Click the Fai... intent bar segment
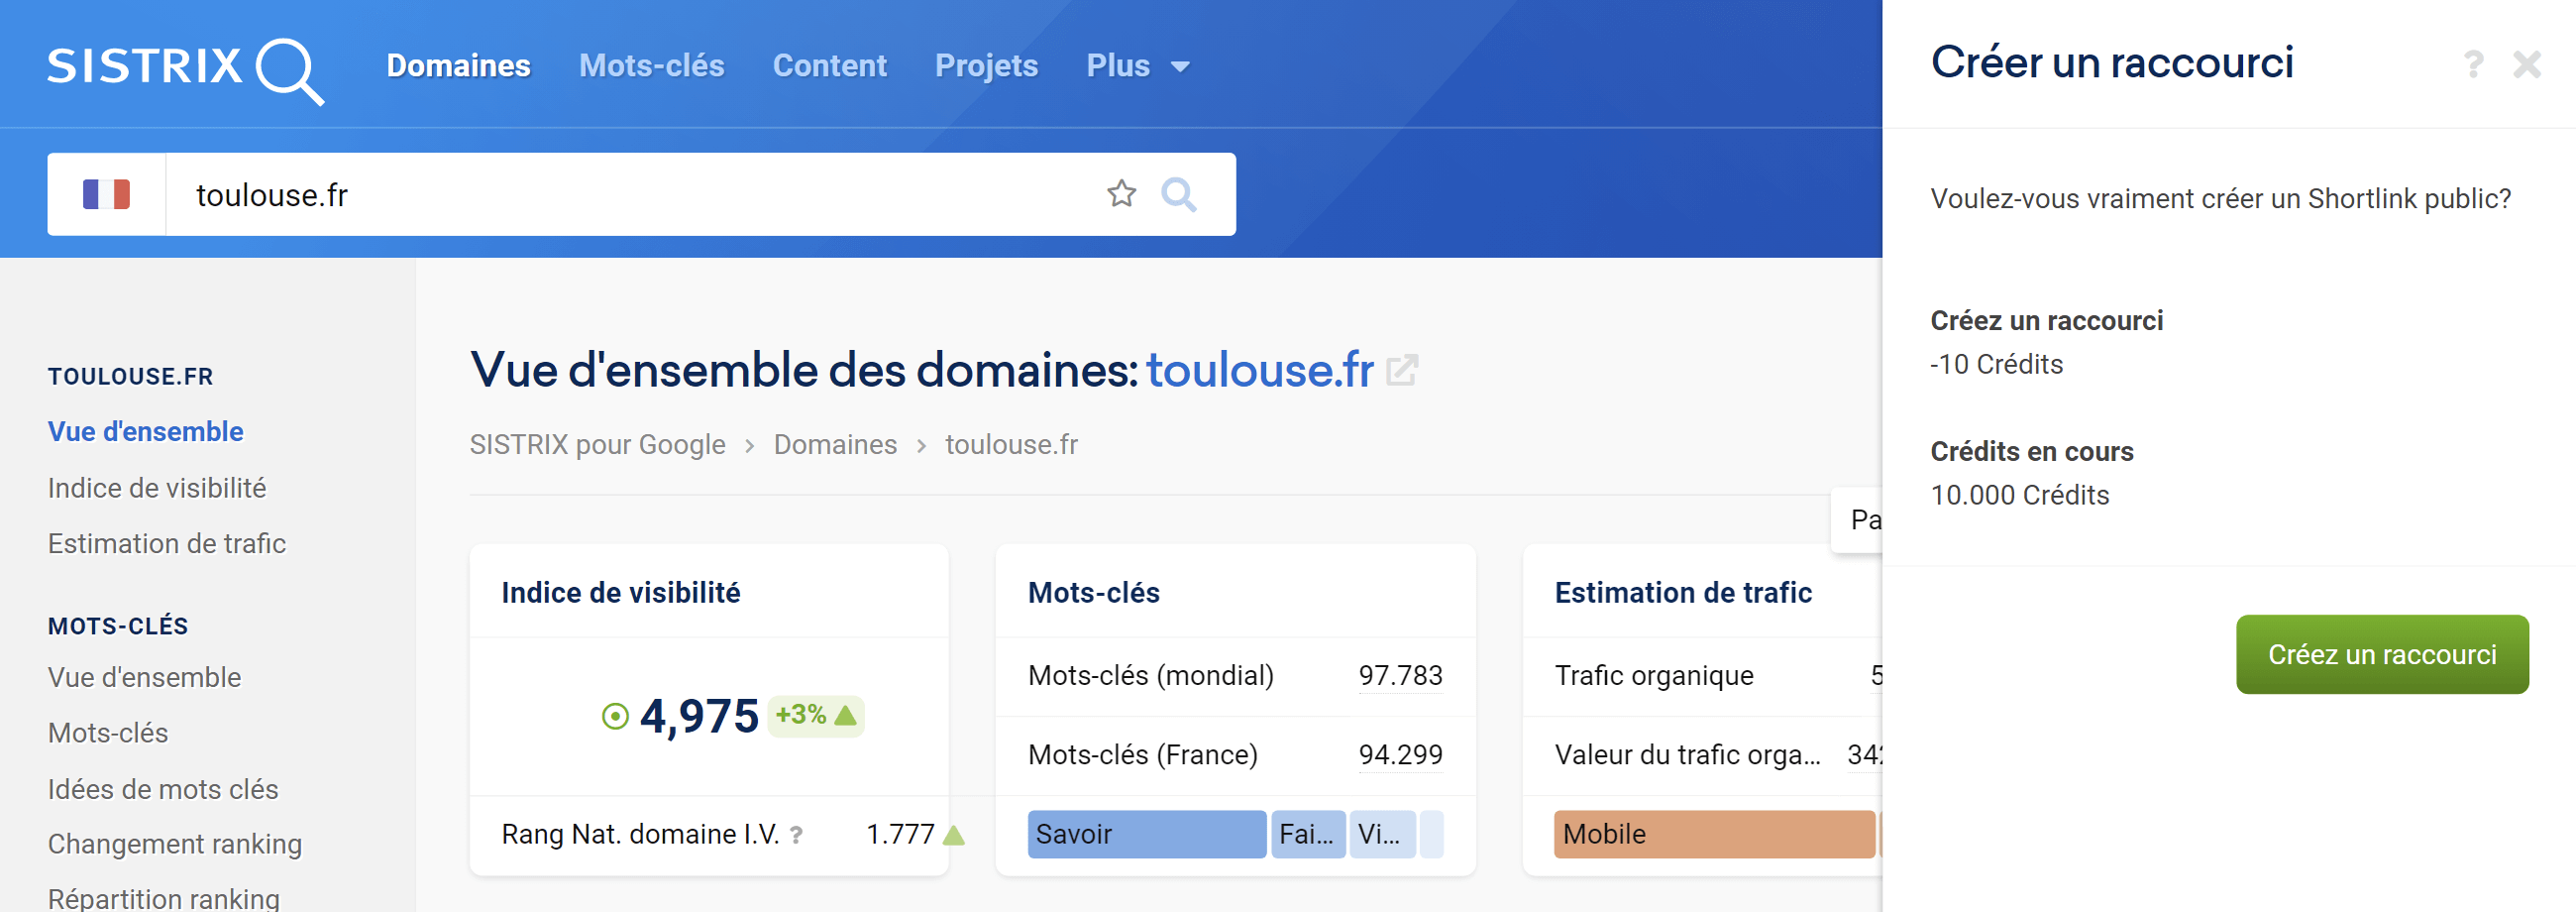This screenshot has width=2576, height=912. pyautogui.click(x=1307, y=834)
